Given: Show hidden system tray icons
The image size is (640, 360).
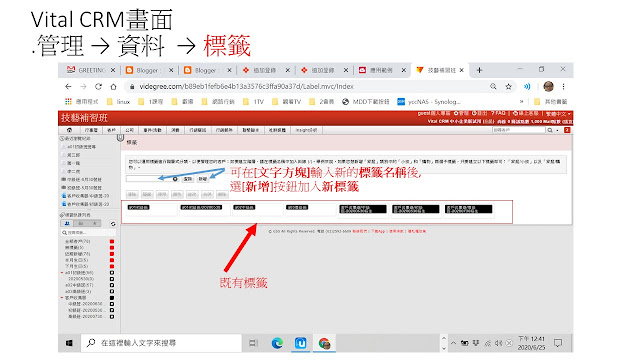Looking at the screenshot, I should coord(453,343).
